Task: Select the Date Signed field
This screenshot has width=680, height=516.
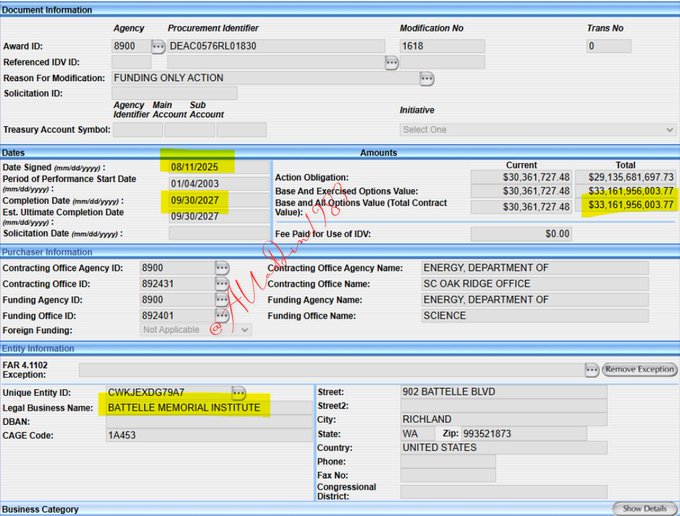Action: point(216,167)
